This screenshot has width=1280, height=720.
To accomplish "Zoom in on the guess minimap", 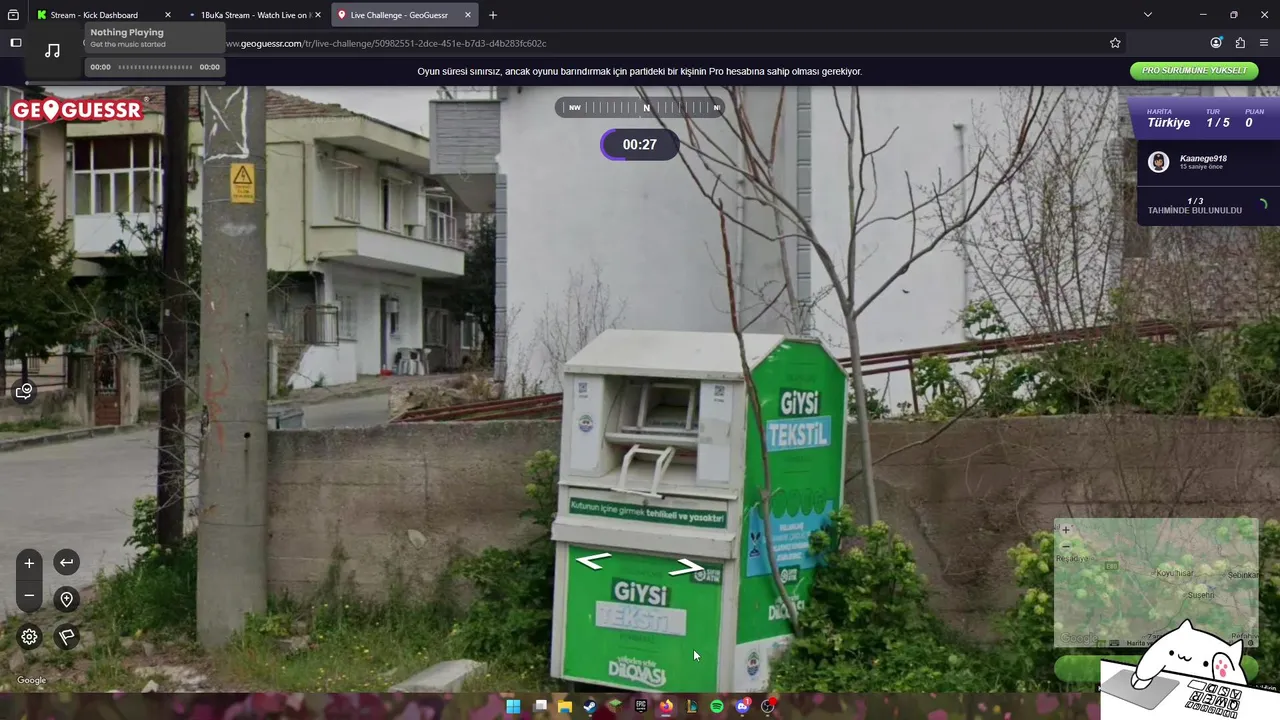I will [1066, 530].
